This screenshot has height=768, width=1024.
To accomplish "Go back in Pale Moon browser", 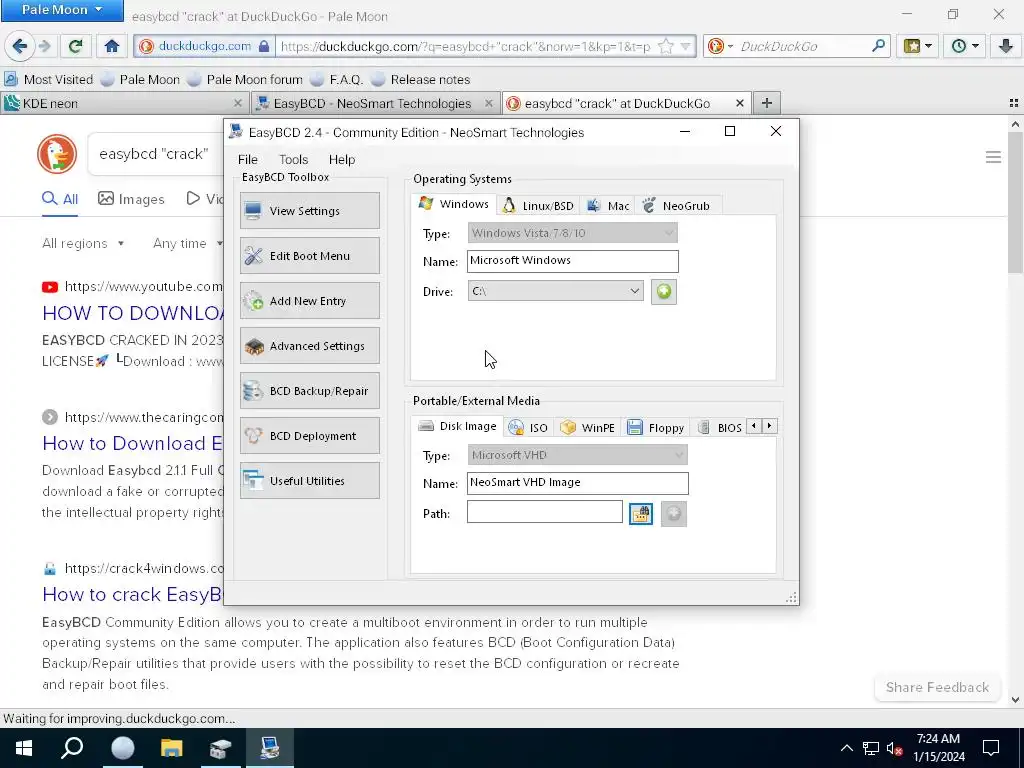I will tap(20, 46).
